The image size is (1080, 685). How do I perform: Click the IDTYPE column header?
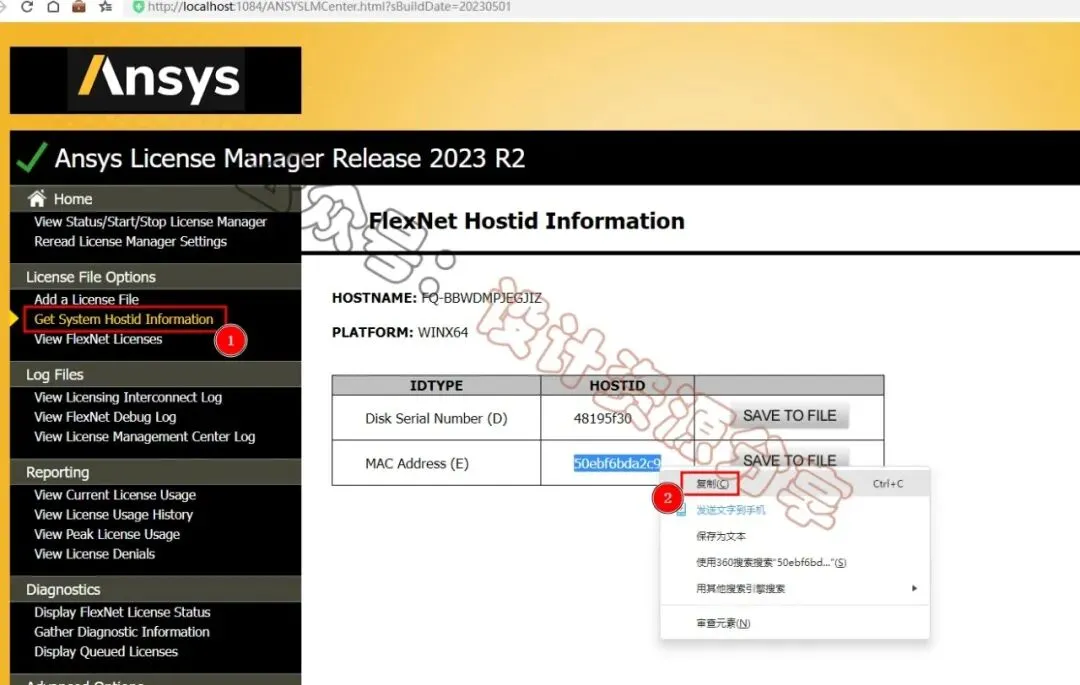pyautogui.click(x=436, y=386)
